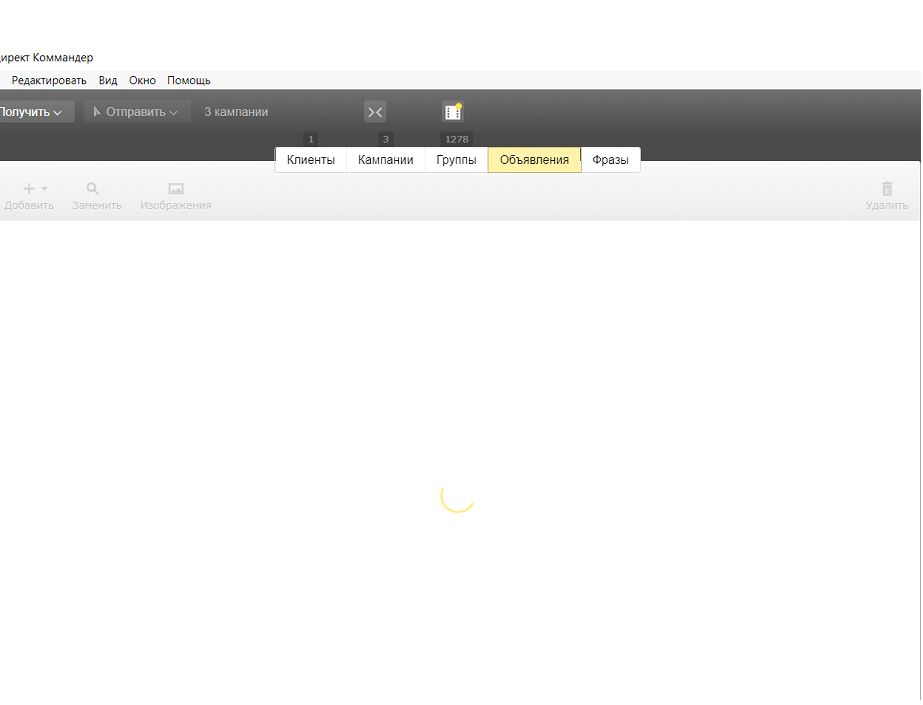Open the Редактировать menu
The image size is (923, 705).
[49, 80]
